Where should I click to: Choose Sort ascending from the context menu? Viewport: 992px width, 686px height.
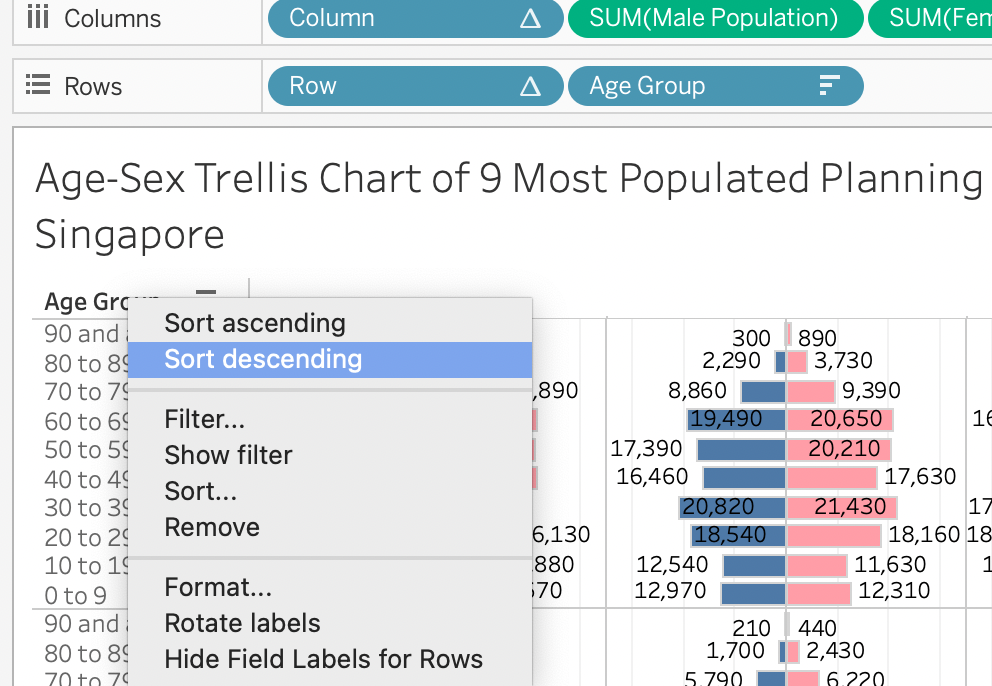[x=255, y=323]
